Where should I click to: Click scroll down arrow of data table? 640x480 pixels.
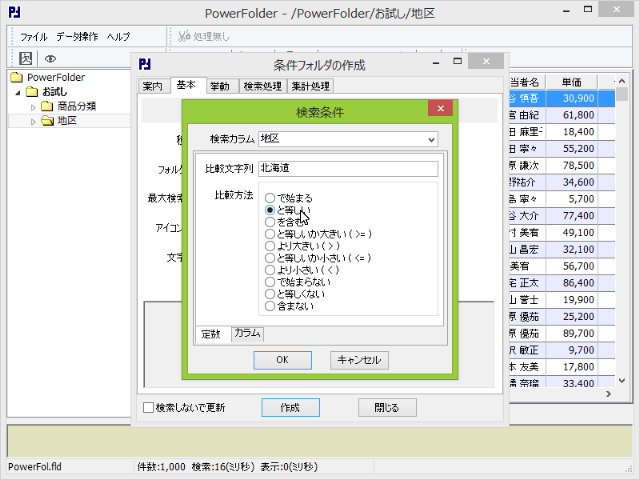click(x=622, y=380)
